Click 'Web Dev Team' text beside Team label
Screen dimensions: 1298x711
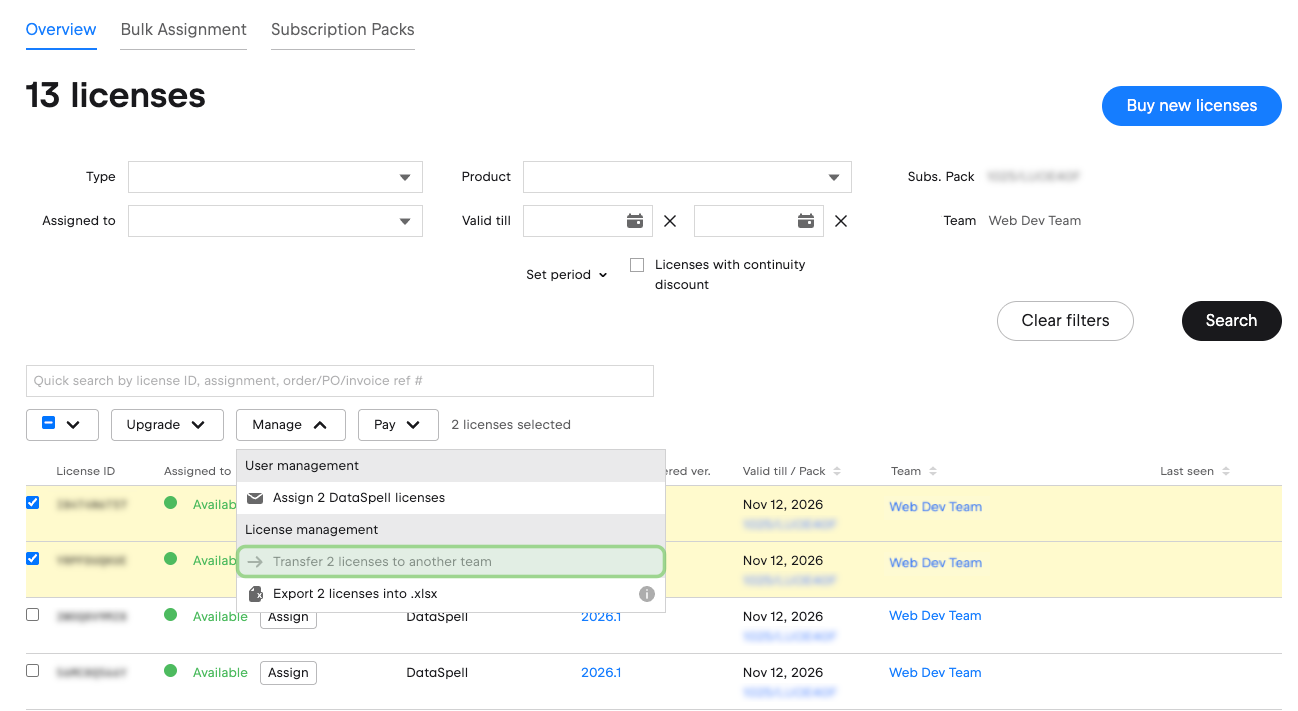click(1035, 221)
